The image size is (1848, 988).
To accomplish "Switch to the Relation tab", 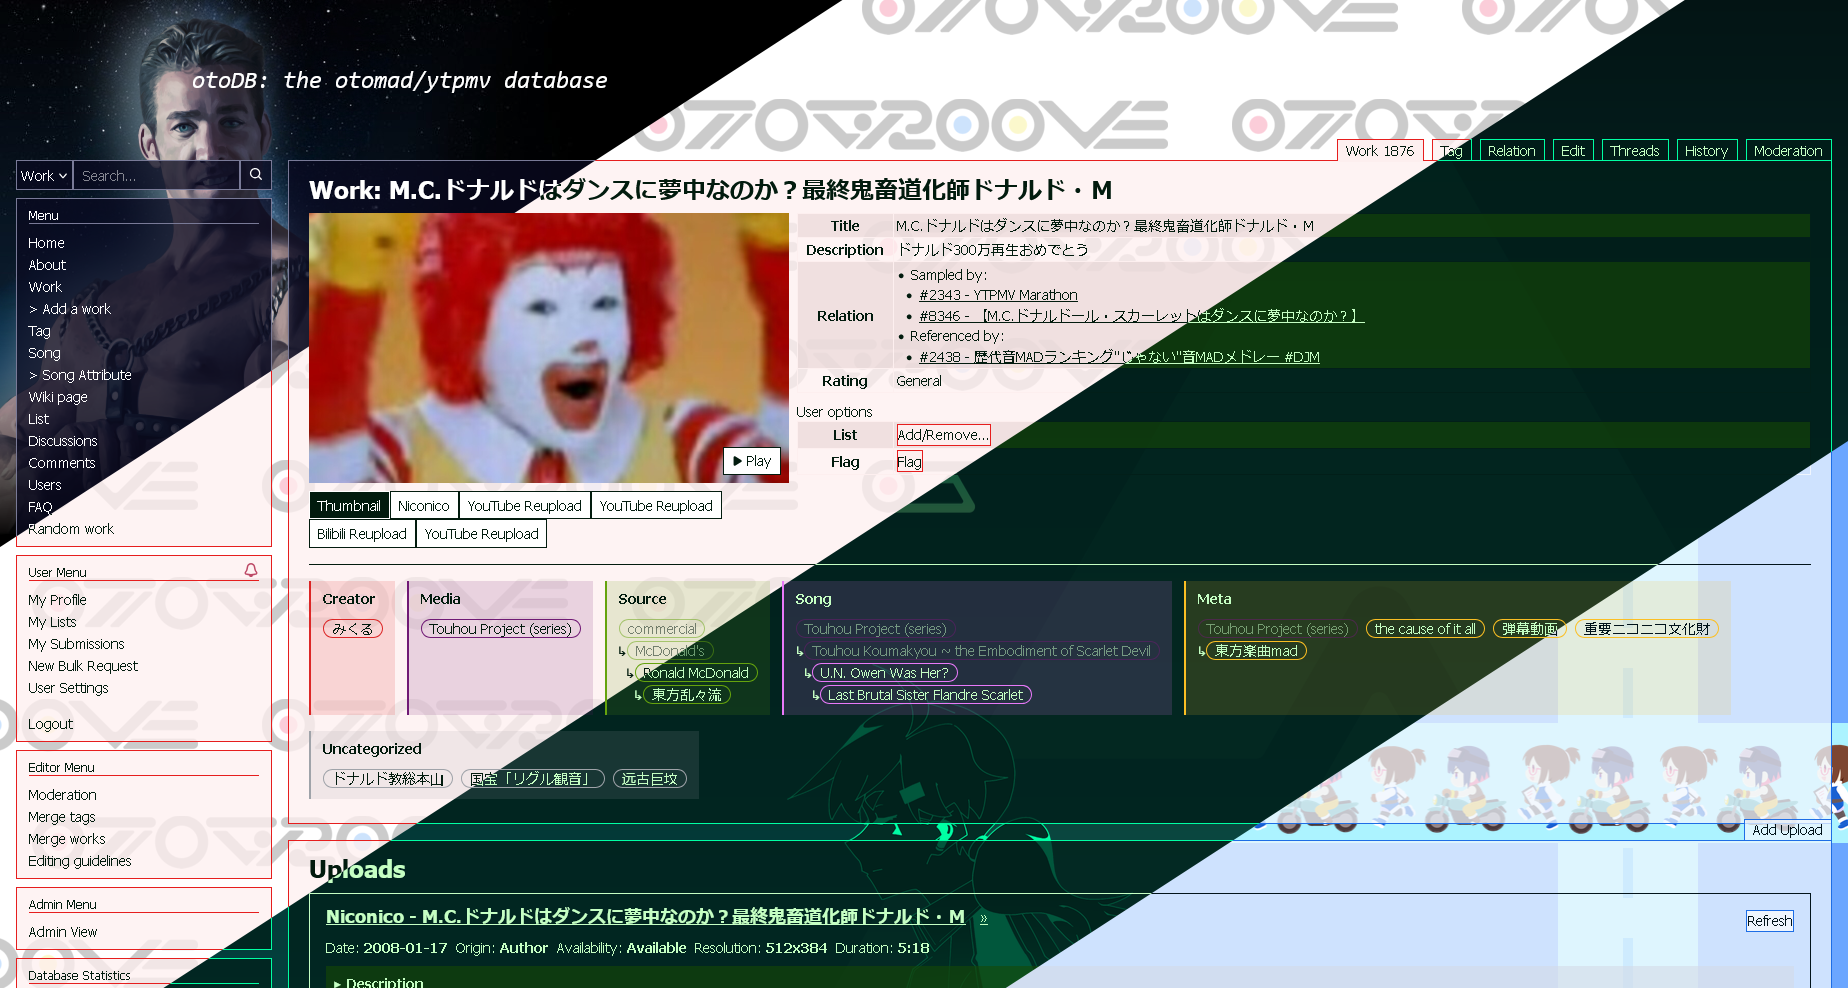I will (x=1511, y=150).
